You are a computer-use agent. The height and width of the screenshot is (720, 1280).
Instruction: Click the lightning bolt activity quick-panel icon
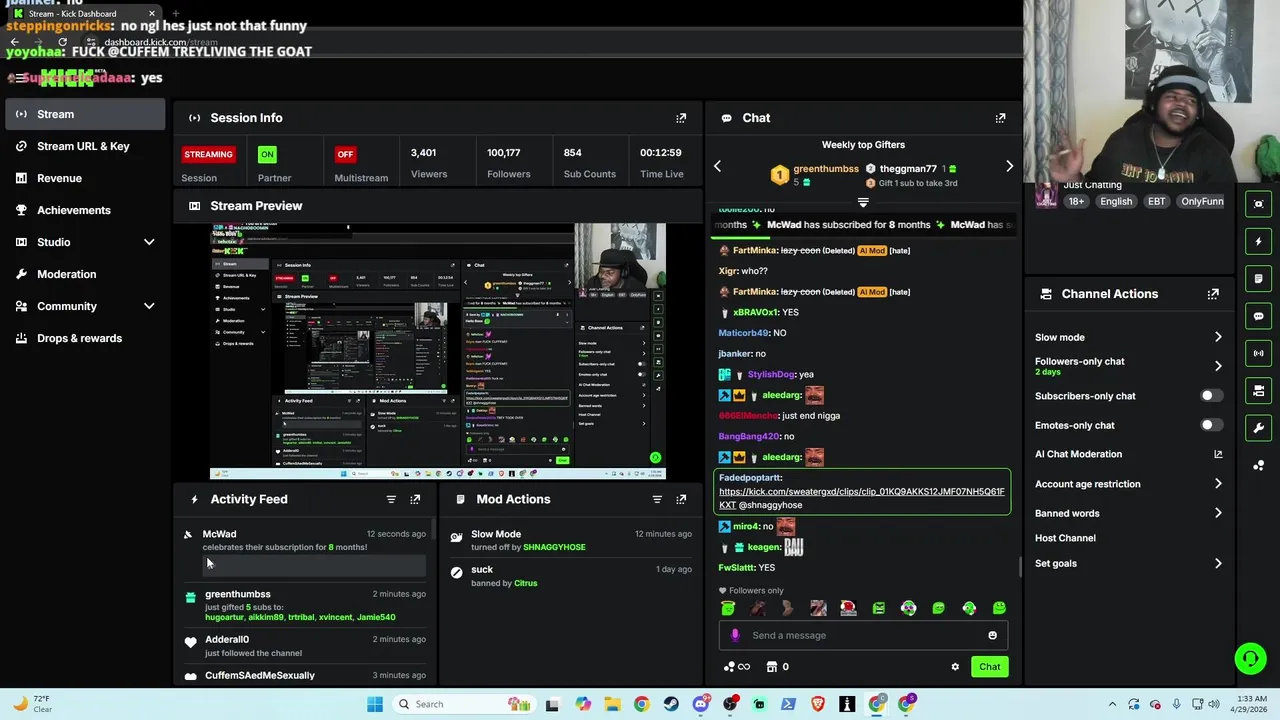[x=1259, y=241]
